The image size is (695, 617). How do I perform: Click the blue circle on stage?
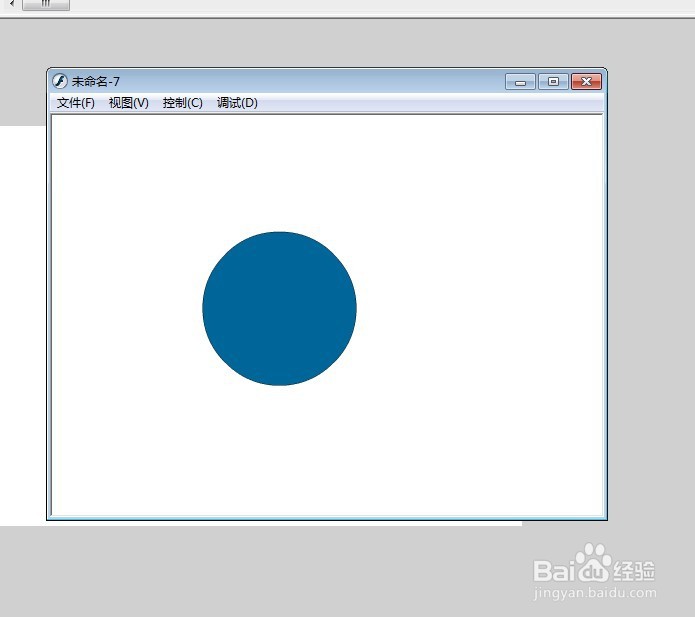click(x=279, y=308)
